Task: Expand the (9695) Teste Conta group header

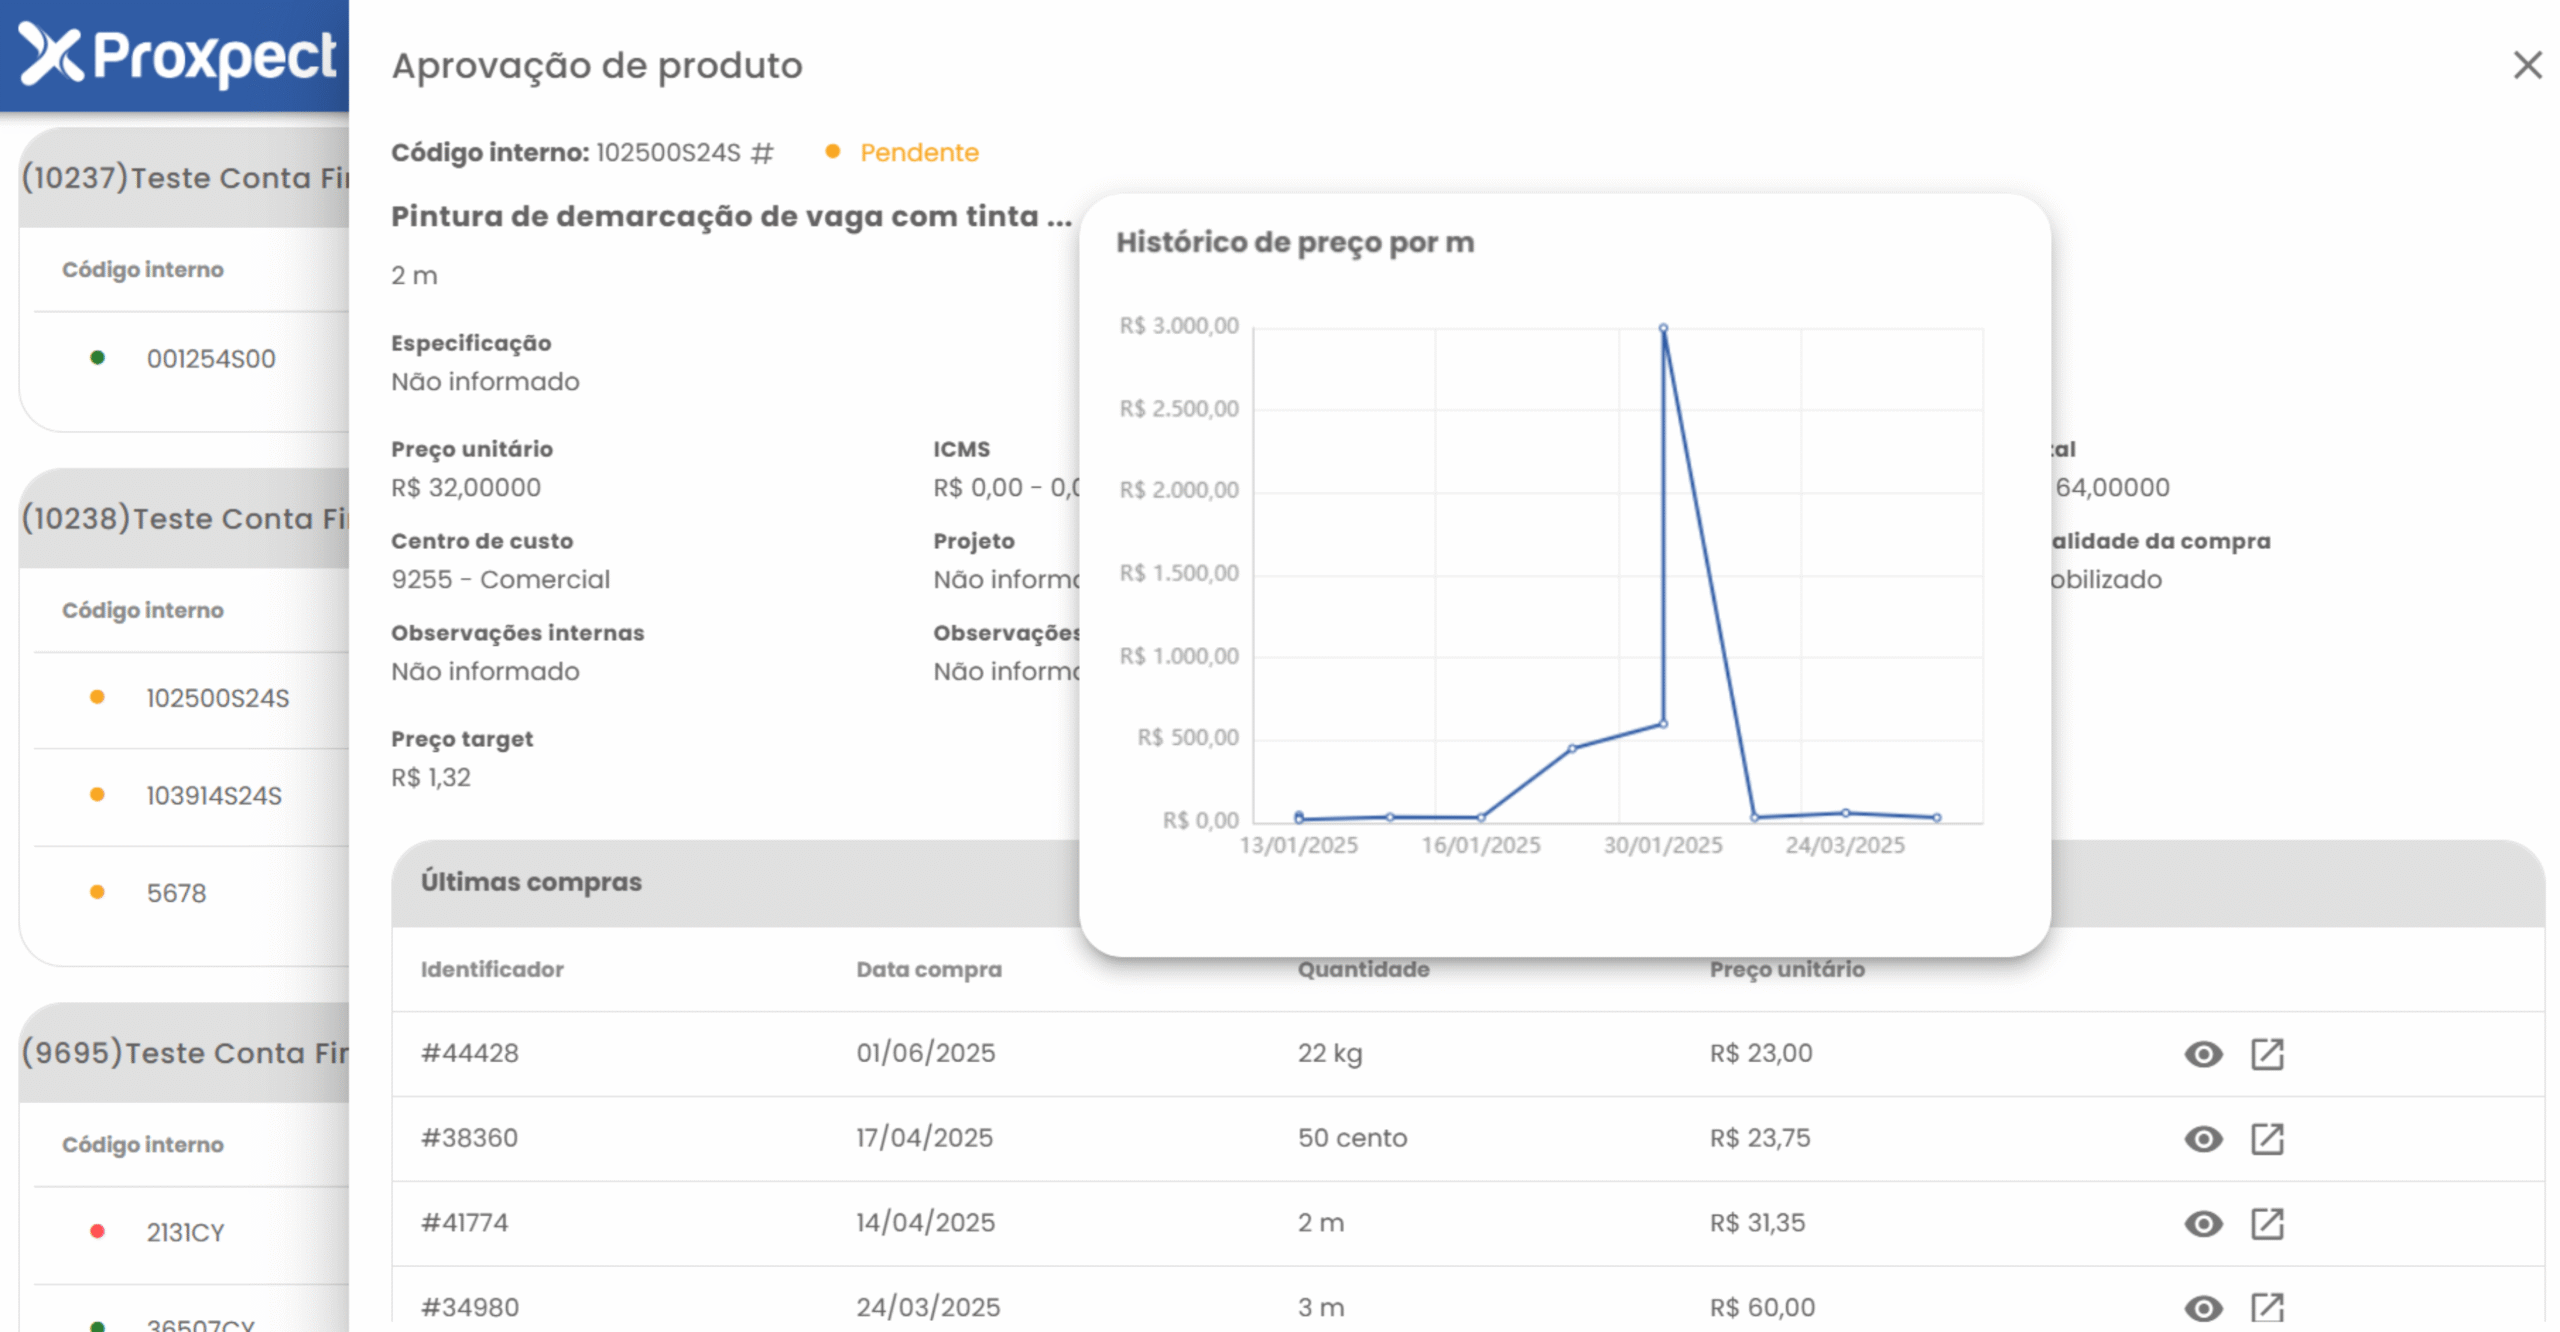Action: click(185, 1053)
